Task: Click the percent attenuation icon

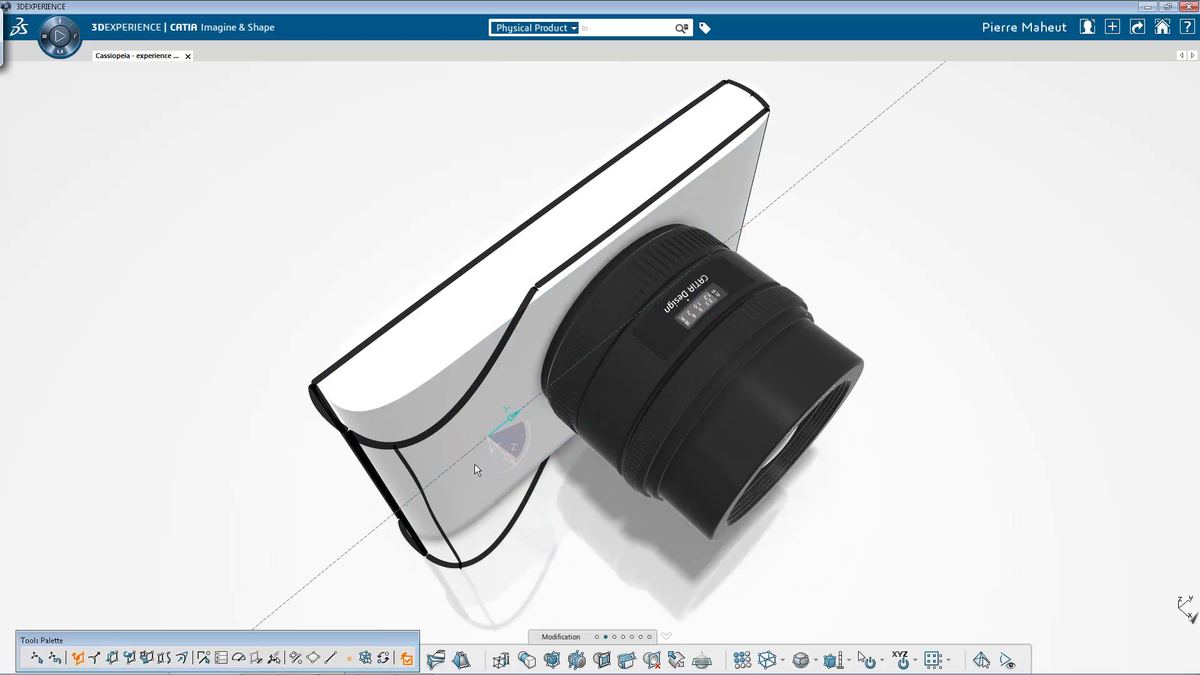Action: 296,658
